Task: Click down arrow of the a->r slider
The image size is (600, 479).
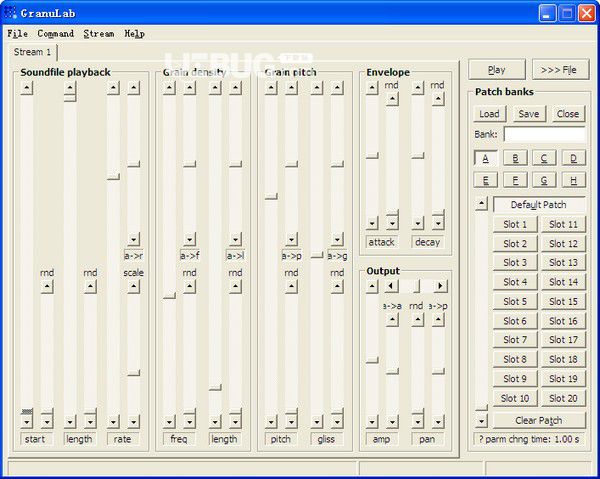Action: coord(134,240)
